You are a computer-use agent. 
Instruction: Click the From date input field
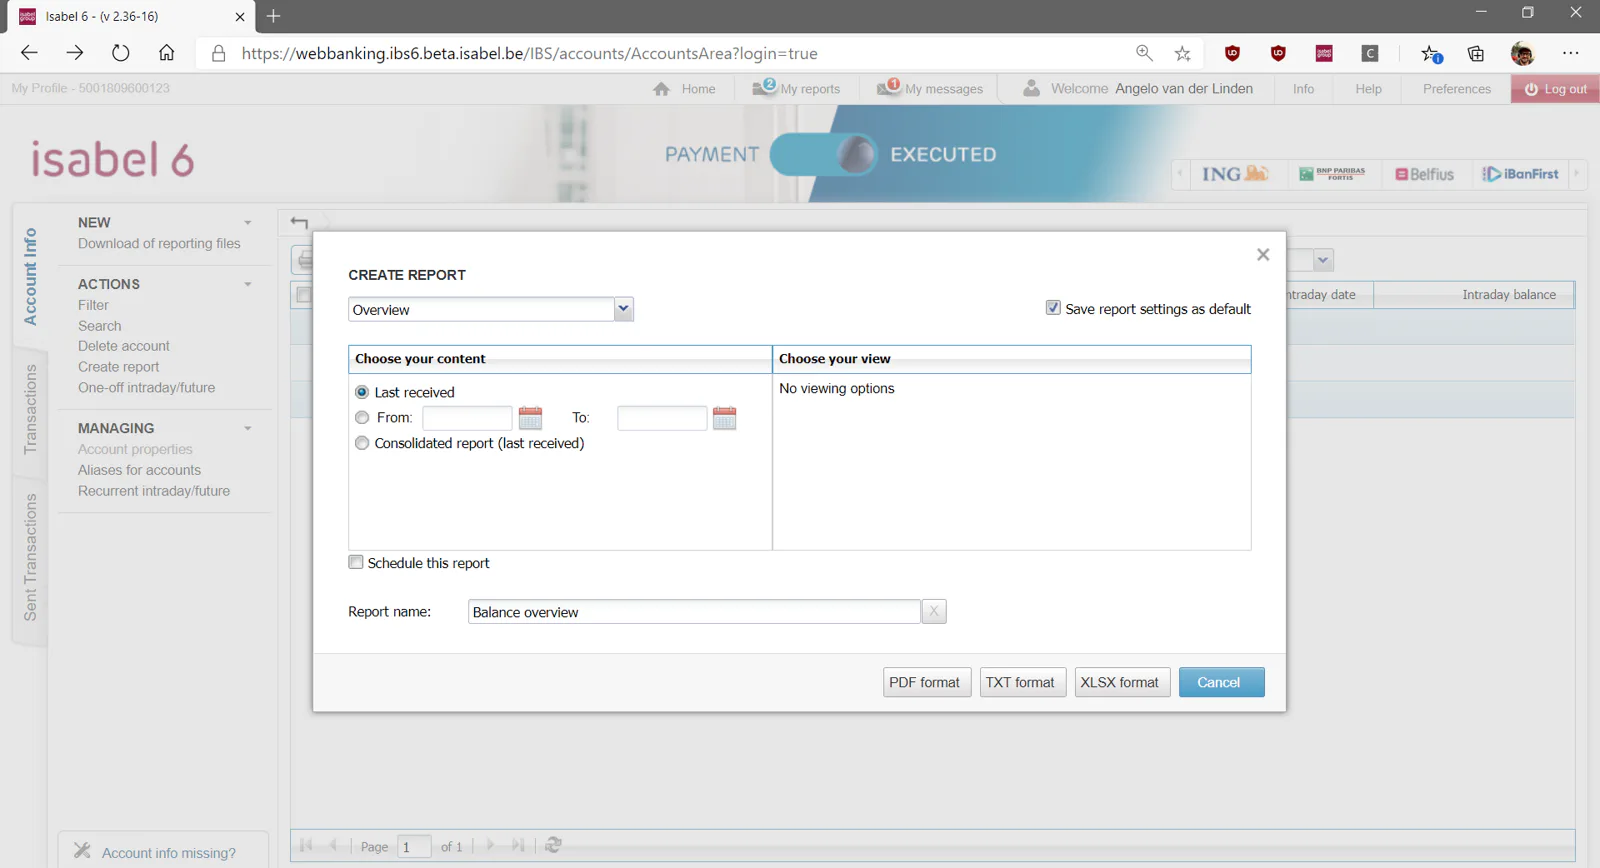[x=467, y=418]
